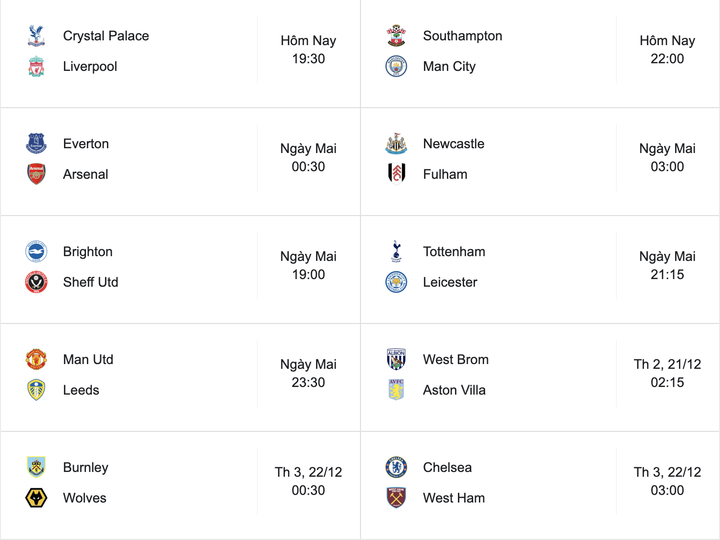Click the Tottenham club crest
Screen dimensions: 720x540
(x=397, y=252)
